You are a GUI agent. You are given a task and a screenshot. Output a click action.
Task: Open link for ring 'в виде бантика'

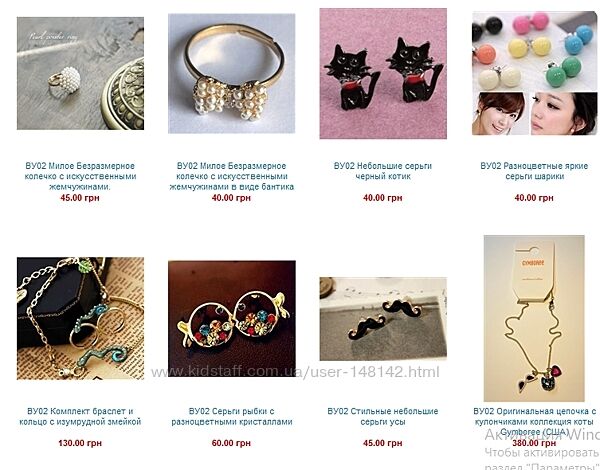point(232,176)
